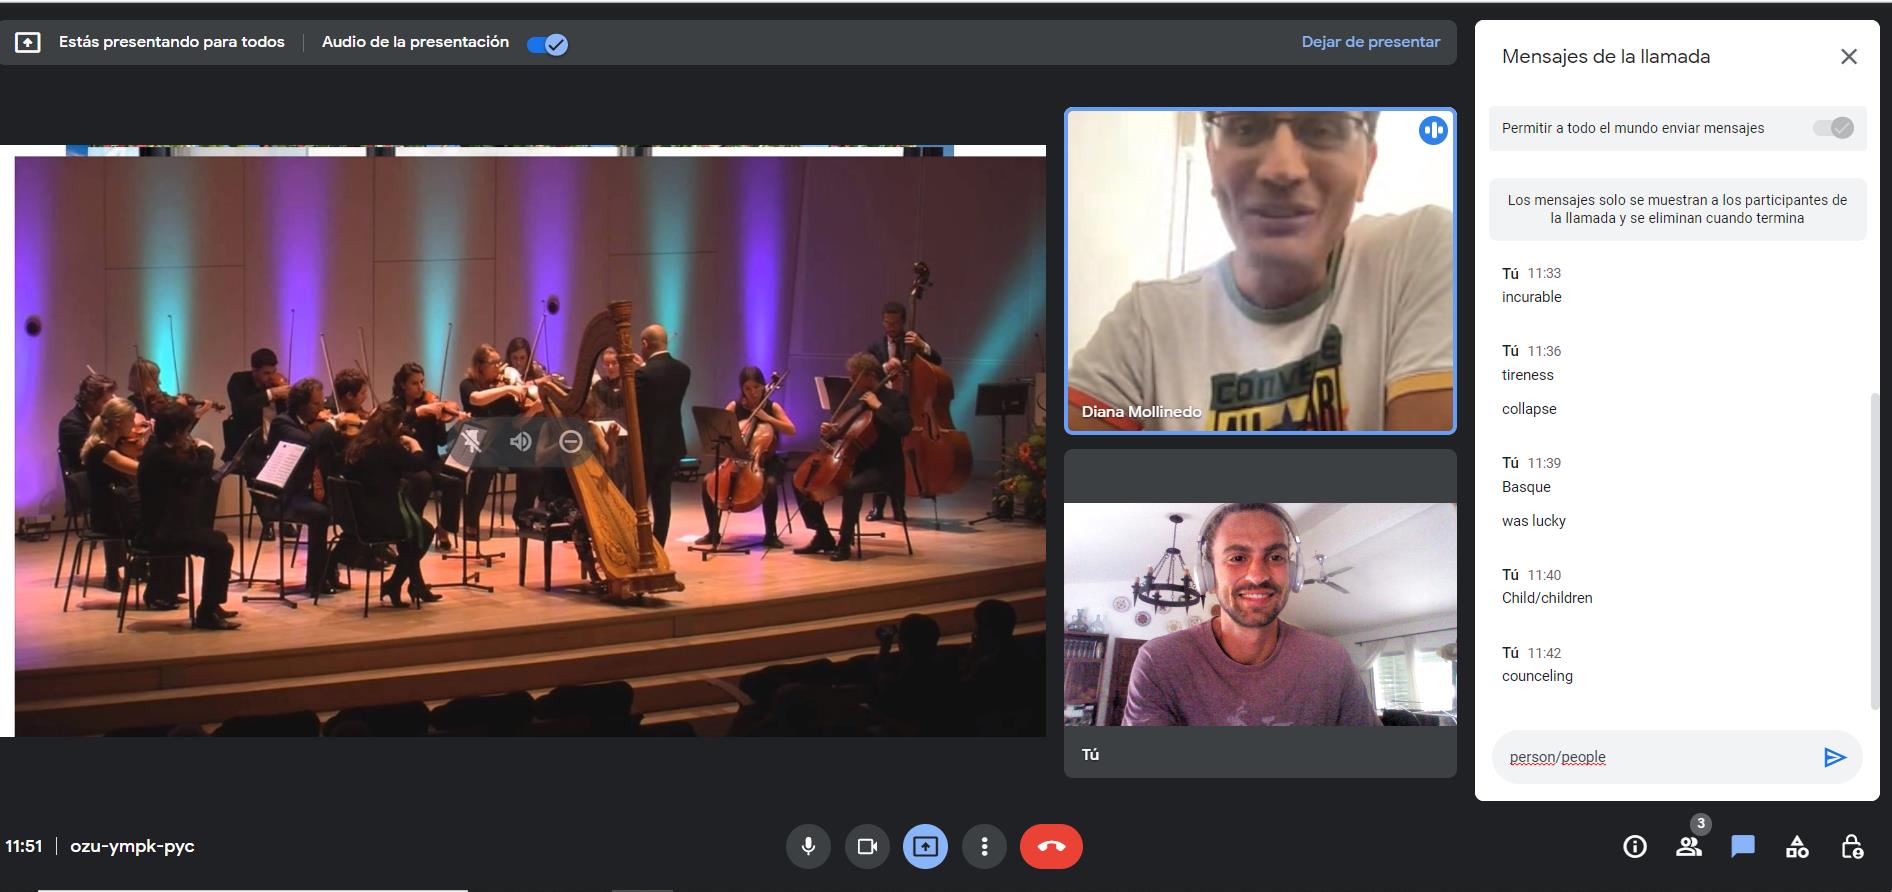This screenshot has width=1892, height=892.
Task: Click the present screen button
Action: click(925, 847)
